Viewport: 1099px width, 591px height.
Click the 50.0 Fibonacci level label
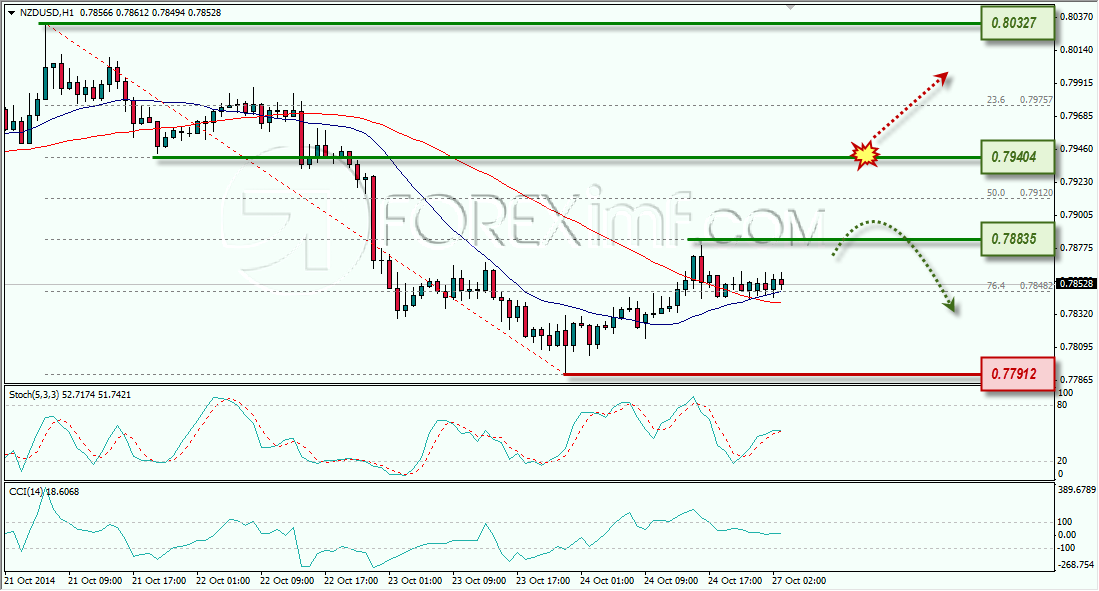(x=996, y=193)
